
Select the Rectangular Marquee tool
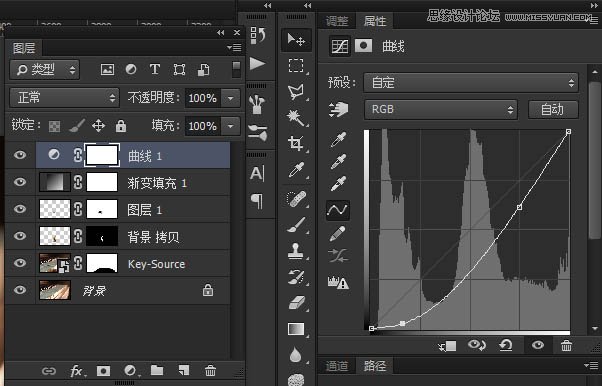click(x=296, y=66)
